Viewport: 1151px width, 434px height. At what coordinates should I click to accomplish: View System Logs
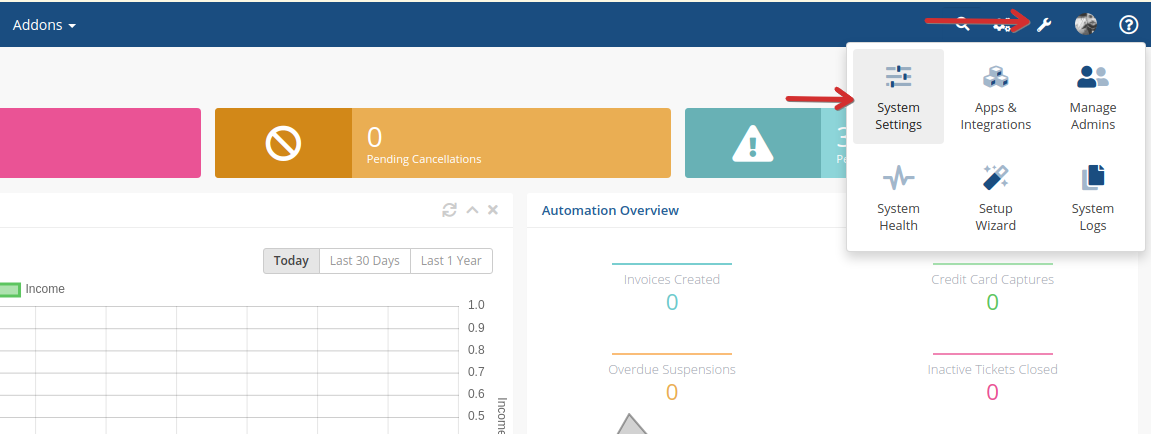[1092, 198]
